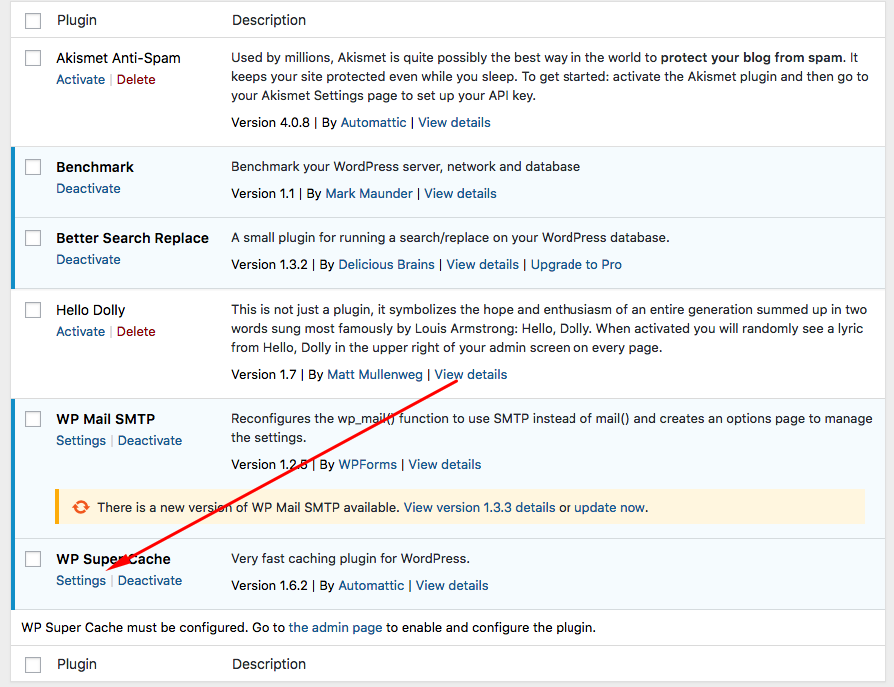This screenshot has width=894, height=687.
Task: Deactivate the WP Mail SMTP plugin
Action: pos(150,441)
